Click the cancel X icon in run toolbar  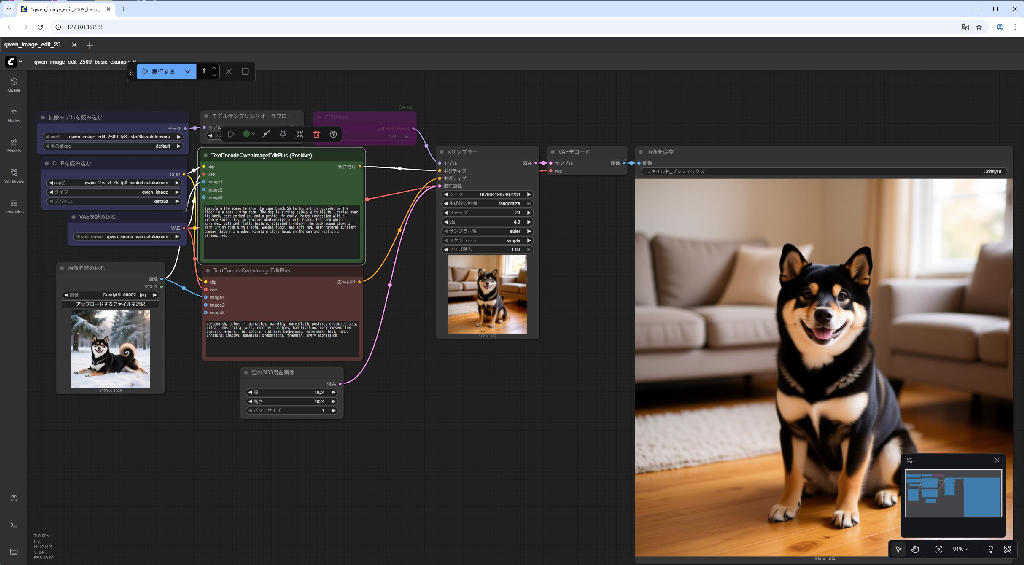point(228,72)
